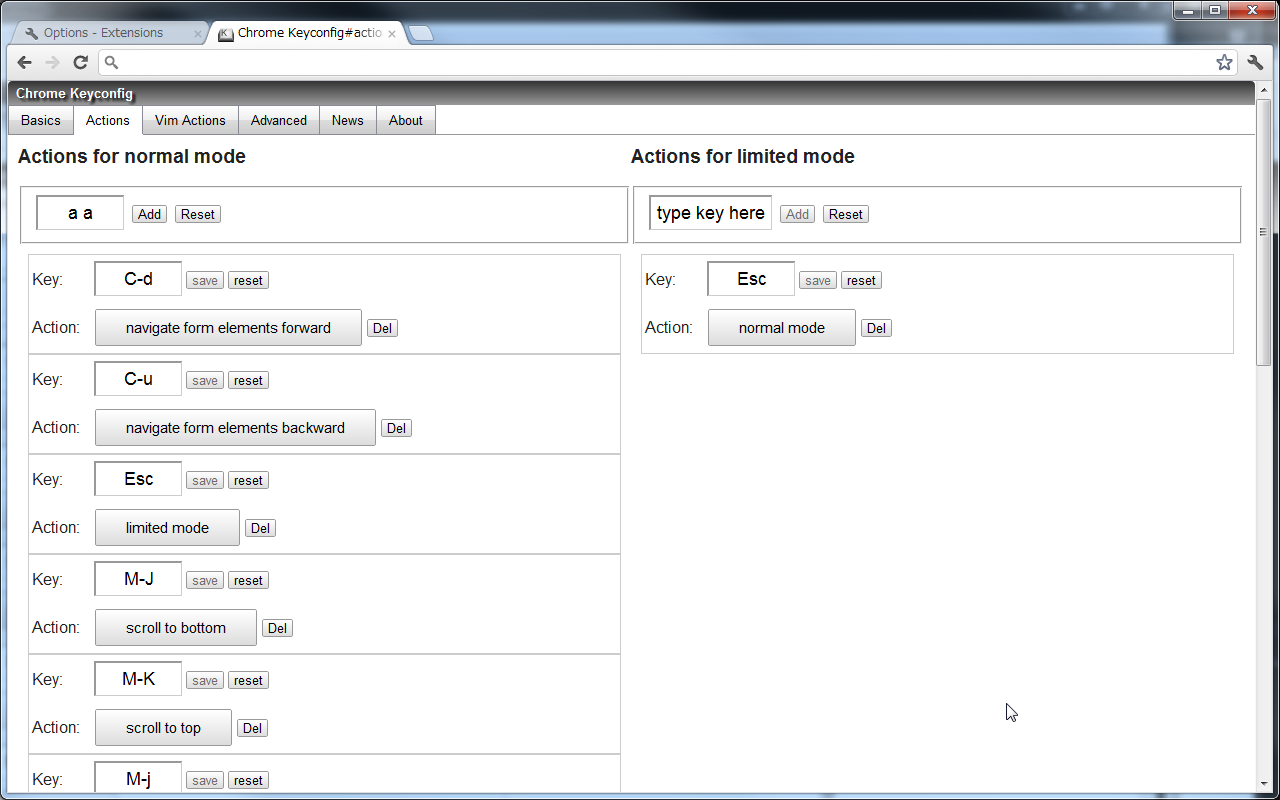Open the About tab
The image size is (1280, 800).
pyautogui.click(x=406, y=120)
